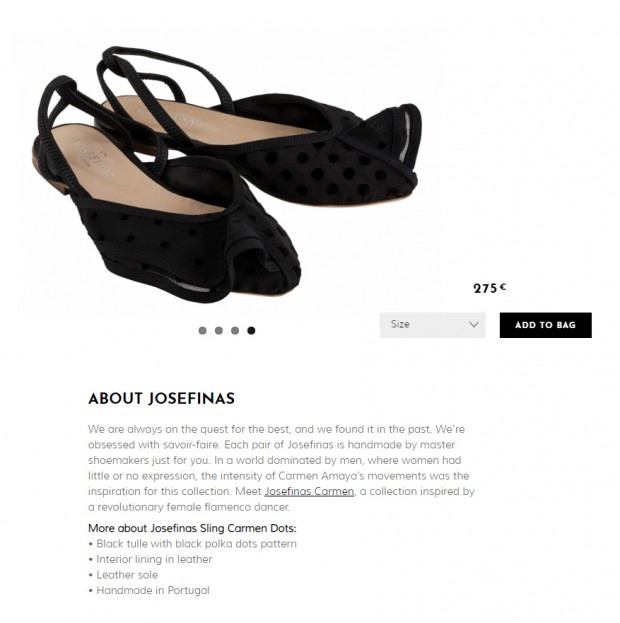Click the active fourth carousel dot
The height and width of the screenshot is (623, 620).
[251, 330]
